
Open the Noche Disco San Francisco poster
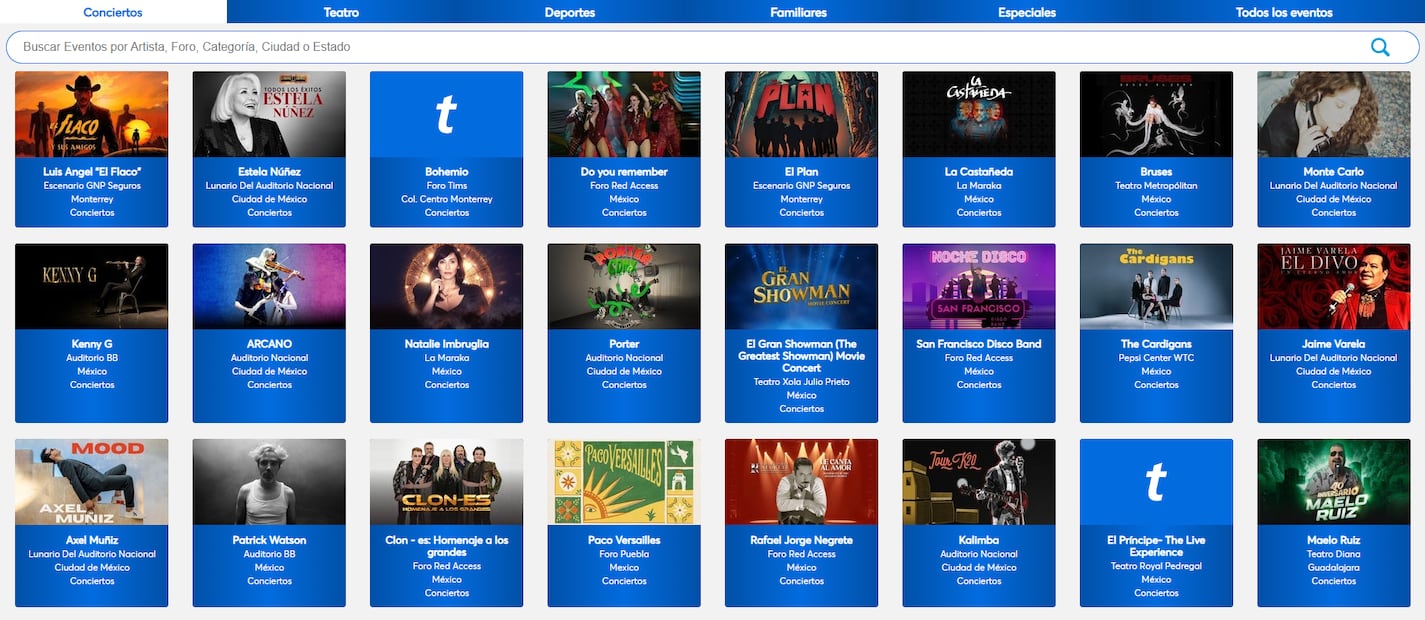click(979, 286)
